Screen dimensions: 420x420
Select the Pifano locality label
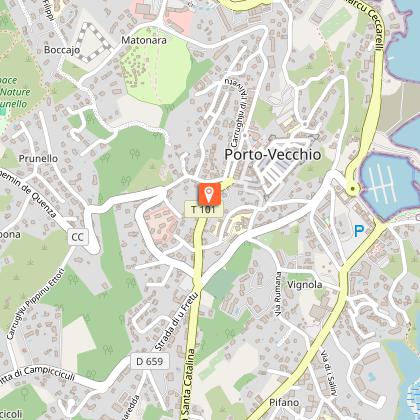284,402
